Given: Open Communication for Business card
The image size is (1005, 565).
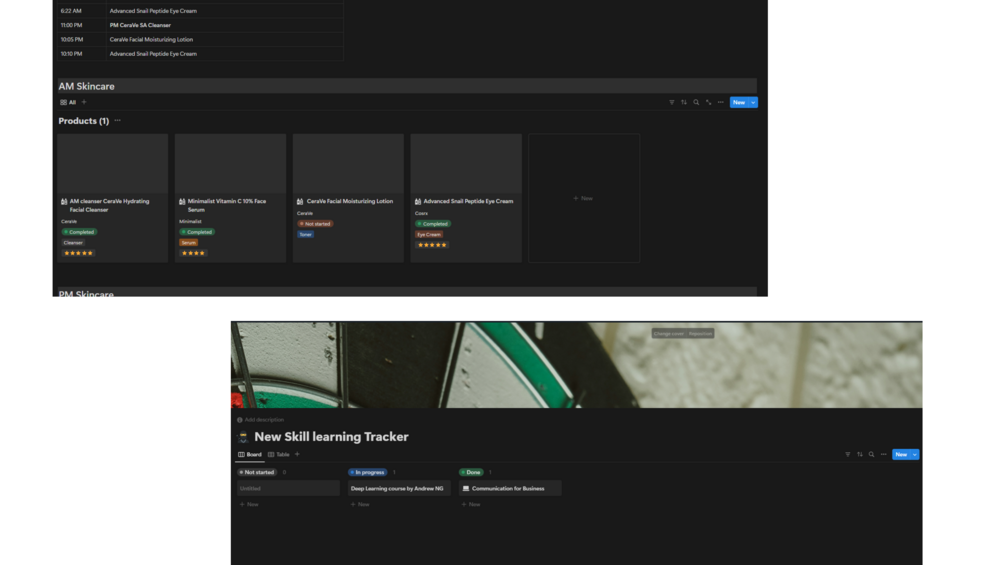Looking at the screenshot, I should (510, 488).
